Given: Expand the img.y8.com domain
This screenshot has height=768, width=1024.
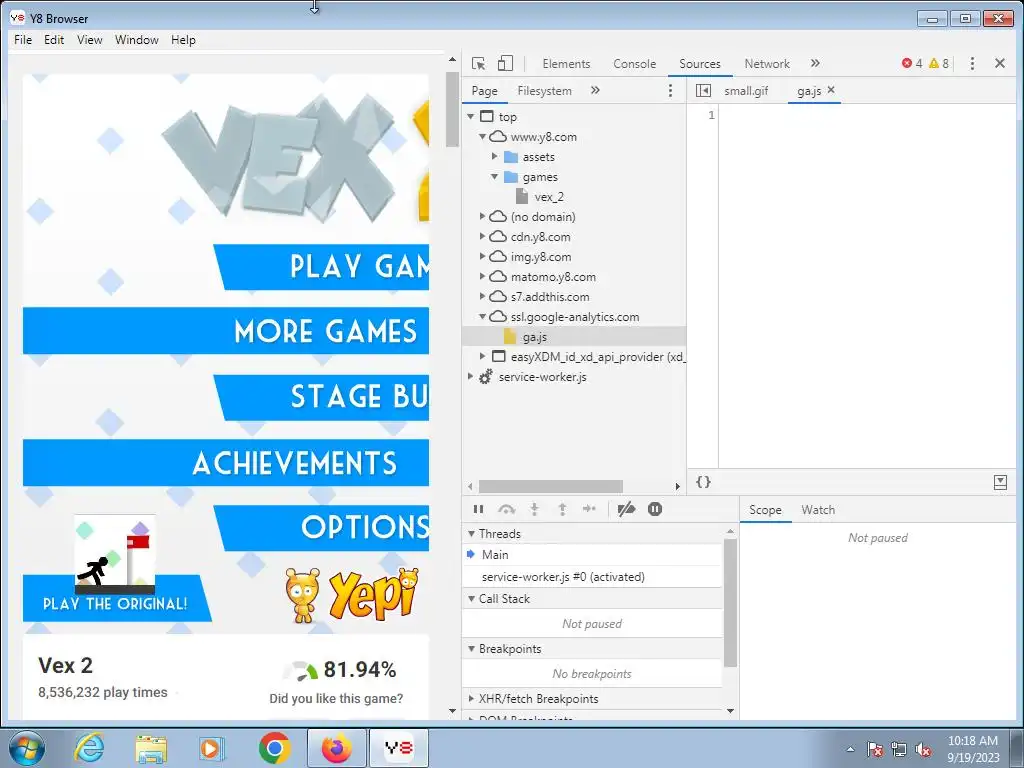Looking at the screenshot, I should point(483,257).
